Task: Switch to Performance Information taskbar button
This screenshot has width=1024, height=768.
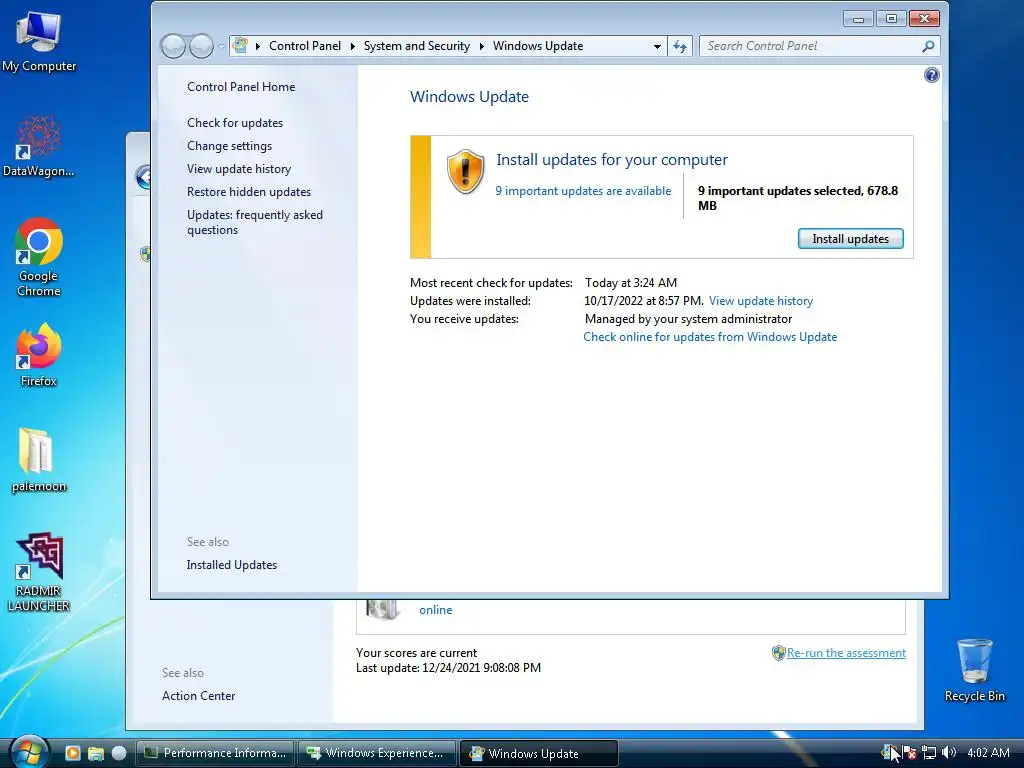Action: (x=215, y=753)
